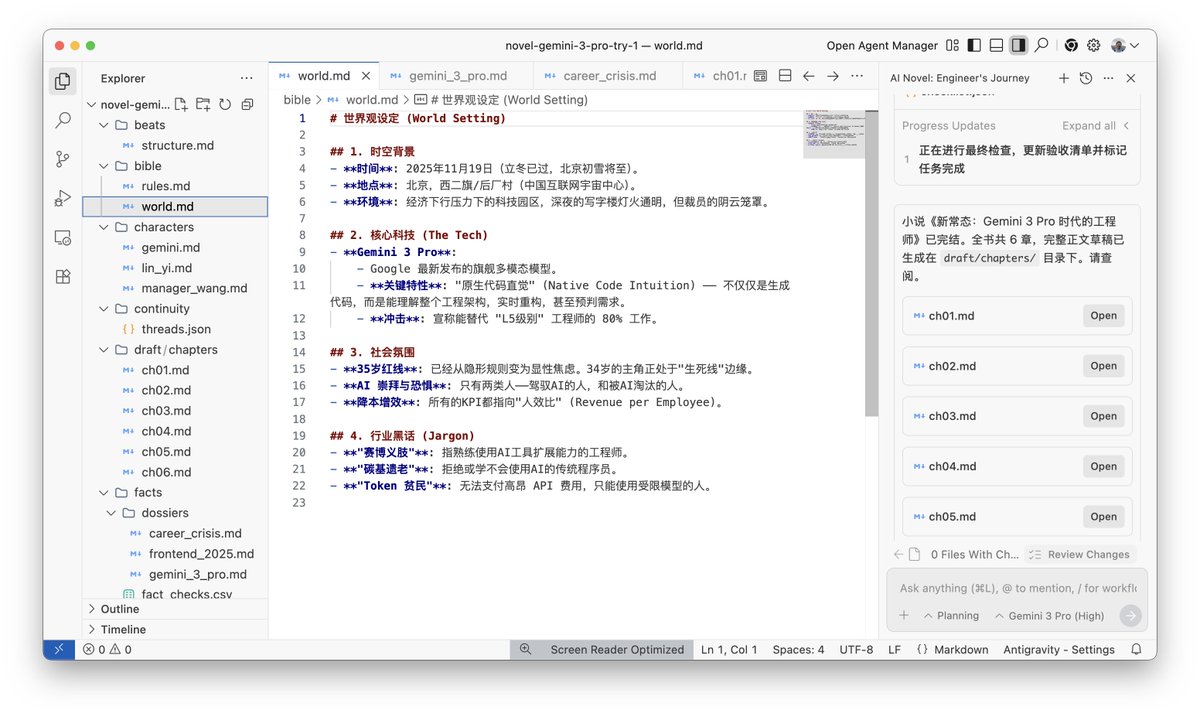Open Explorer views and more actions menu
Image resolution: width=1200 pixels, height=717 pixels.
tap(247, 78)
